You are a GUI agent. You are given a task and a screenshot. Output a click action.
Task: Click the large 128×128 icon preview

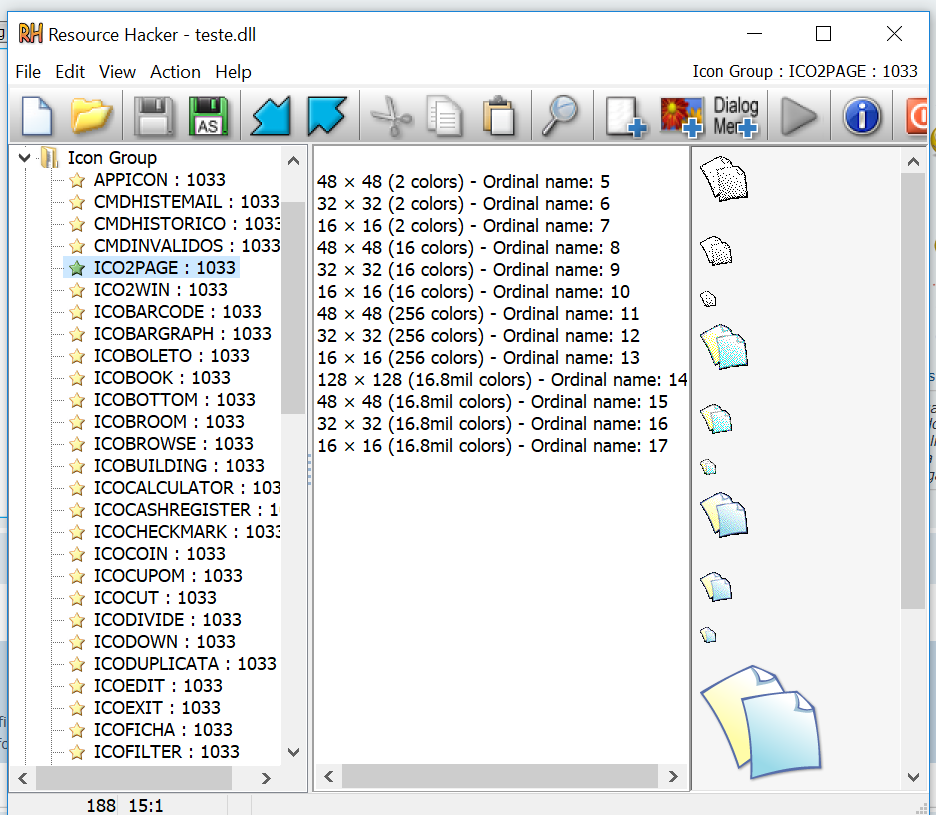tap(760, 720)
